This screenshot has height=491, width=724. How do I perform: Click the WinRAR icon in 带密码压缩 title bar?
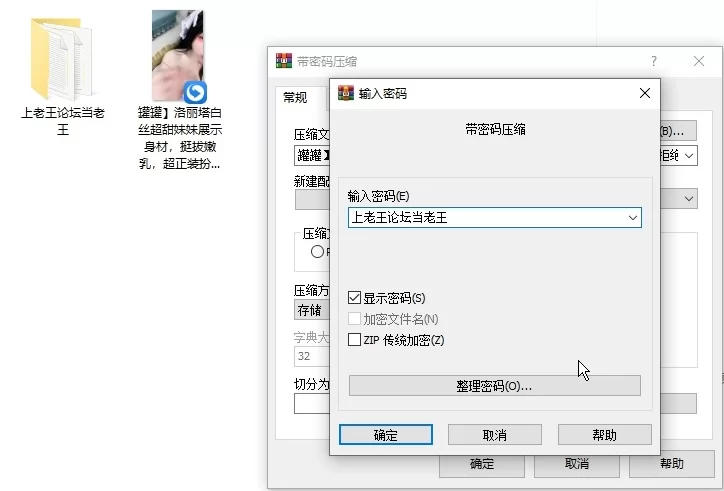pyautogui.click(x=284, y=61)
